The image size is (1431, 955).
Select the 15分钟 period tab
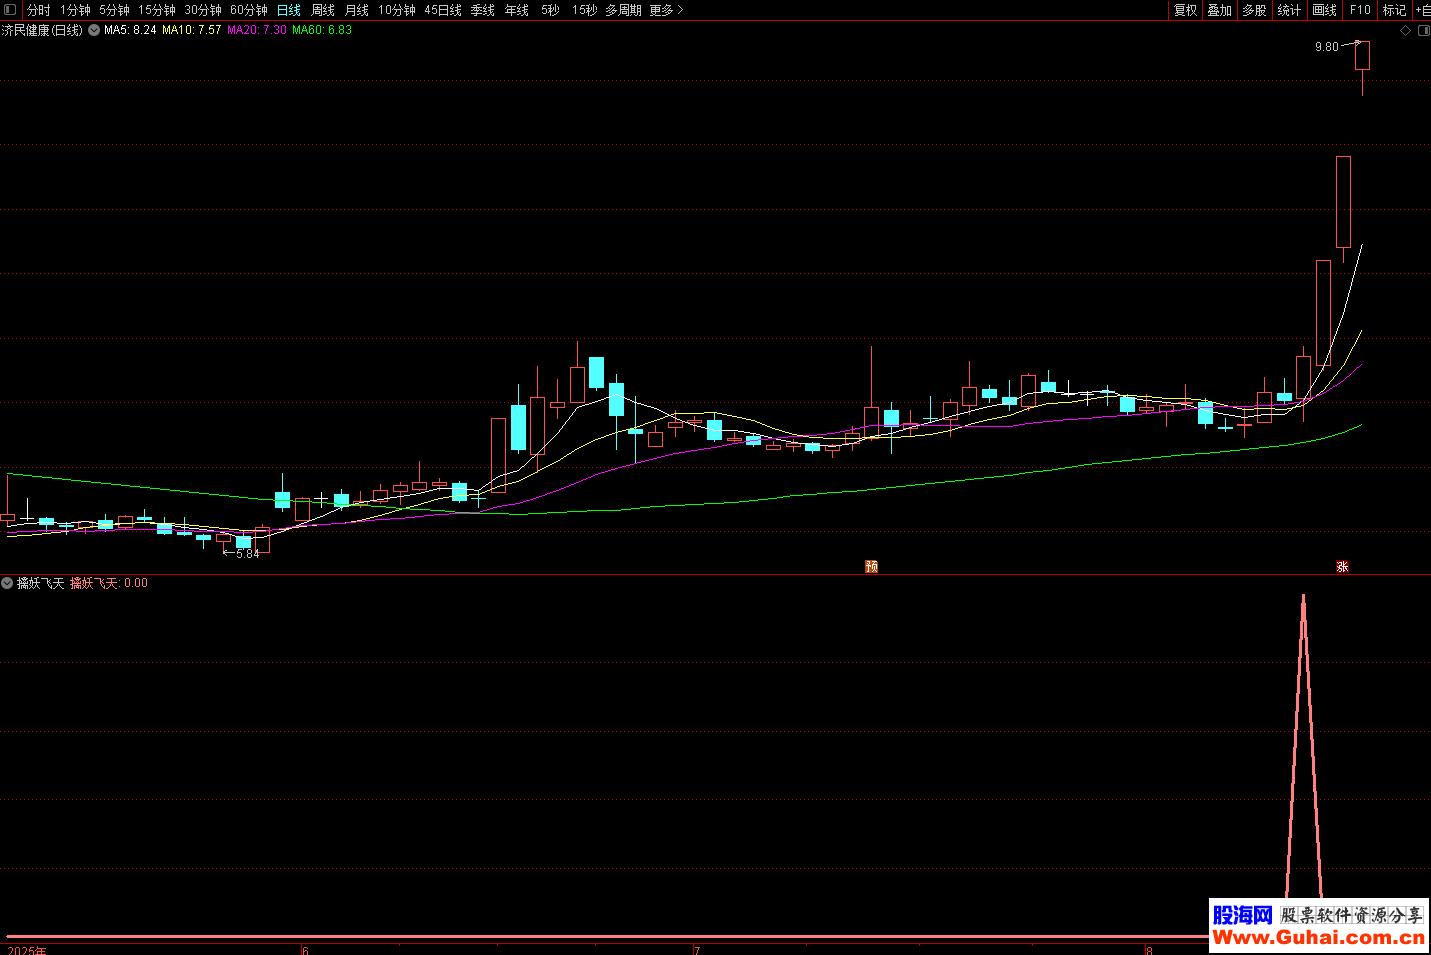(157, 10)
